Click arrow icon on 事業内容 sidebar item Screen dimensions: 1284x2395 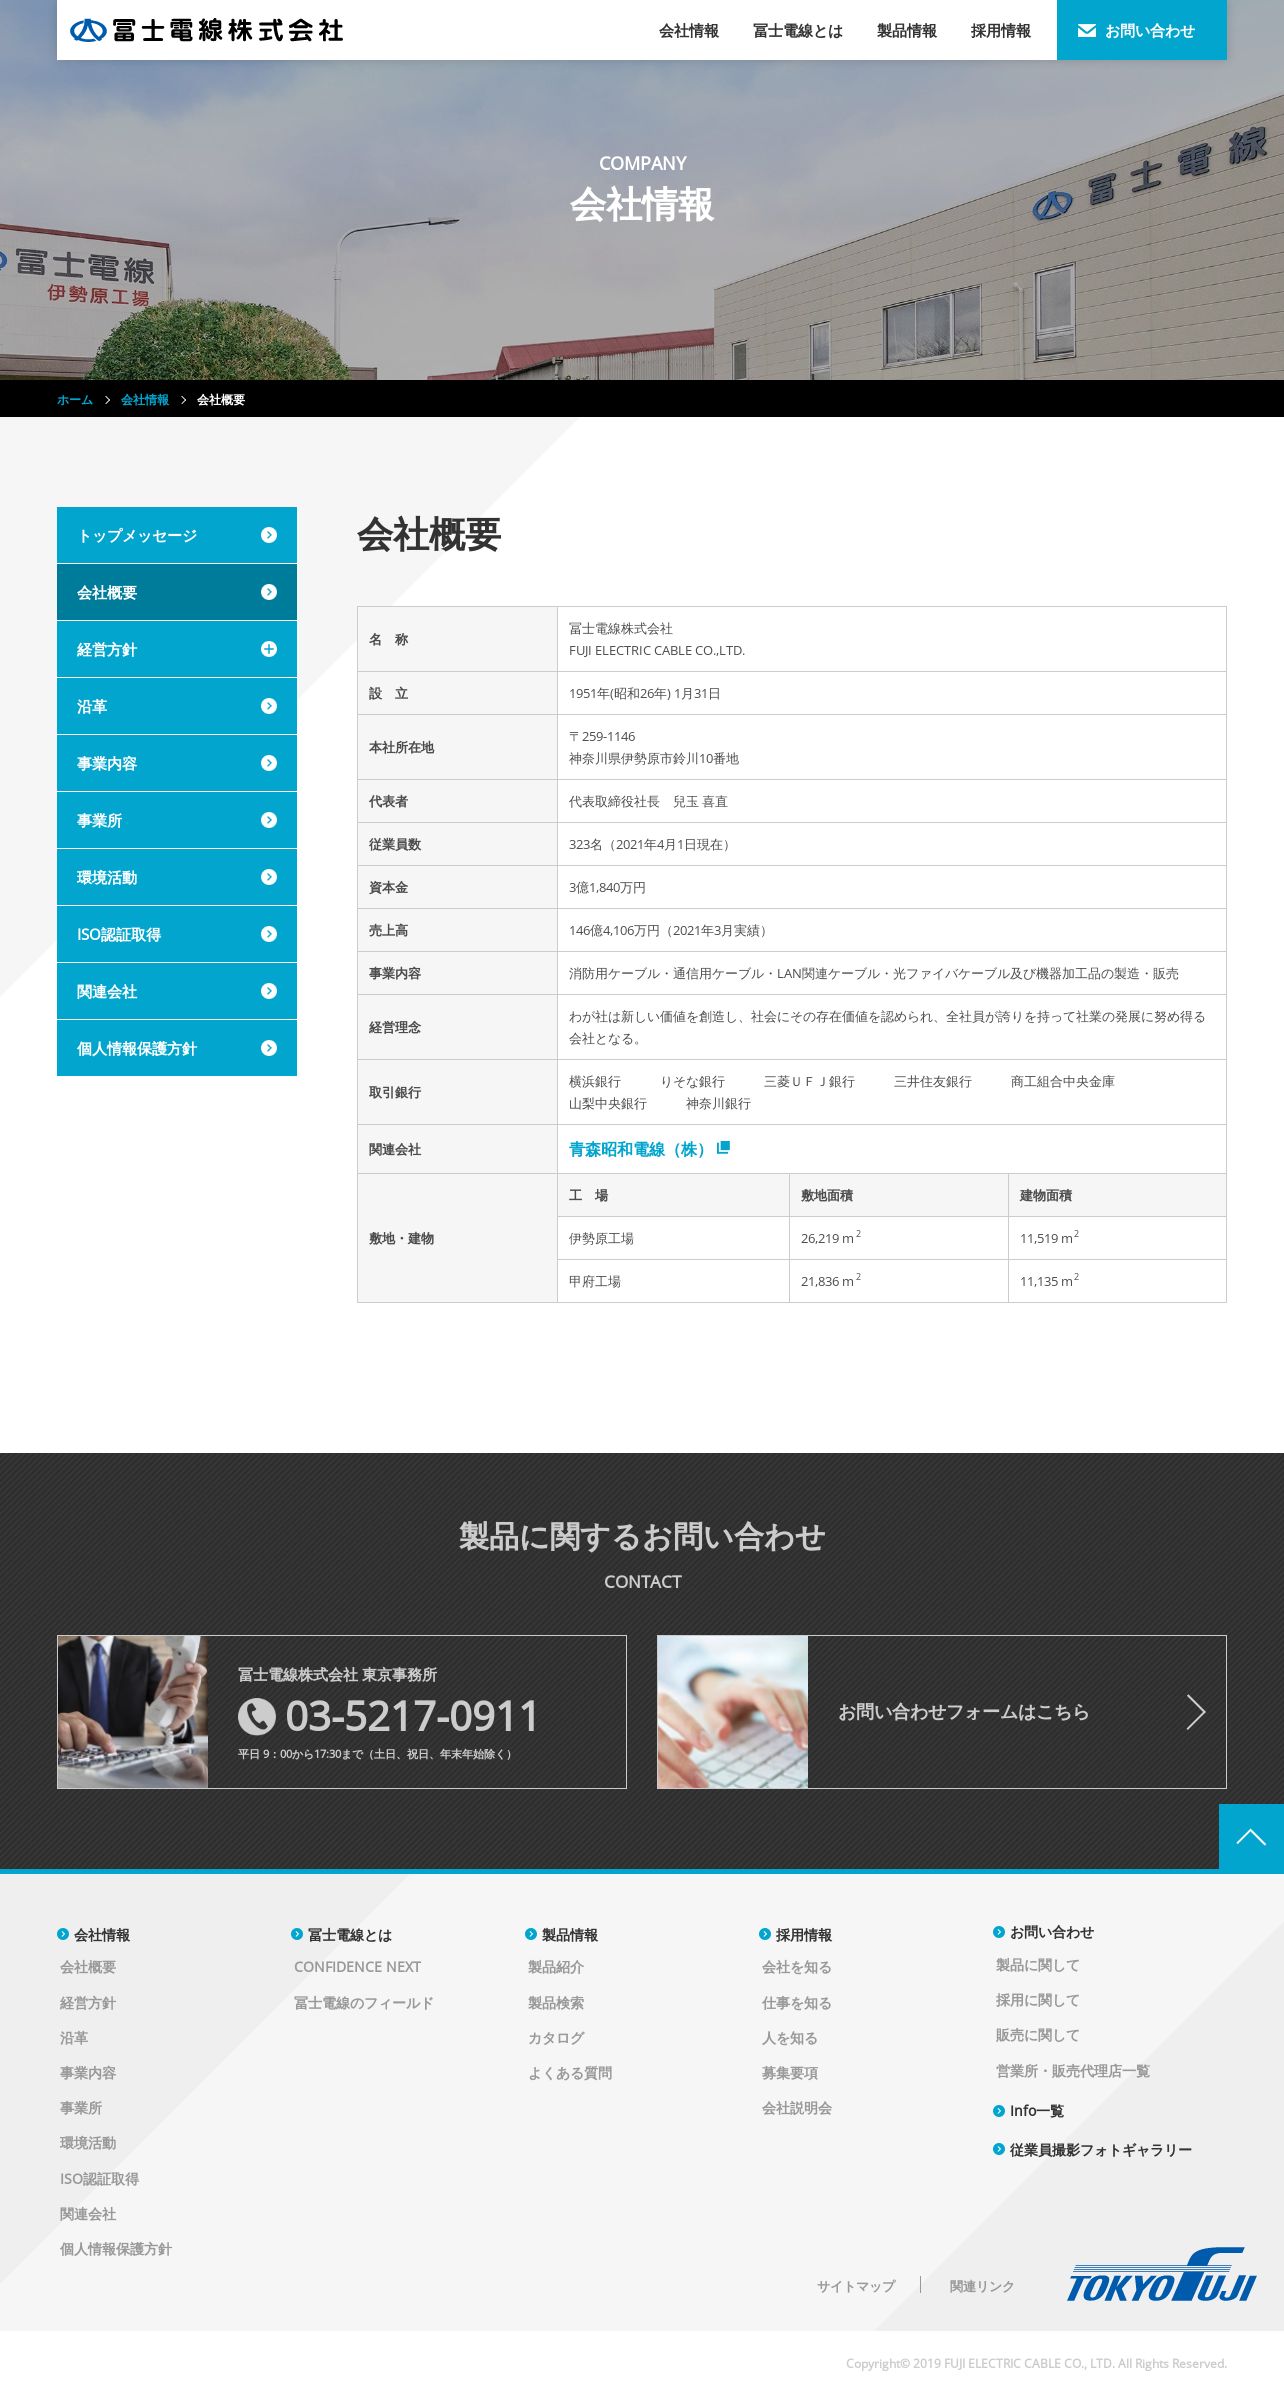[x=269, y=763]
